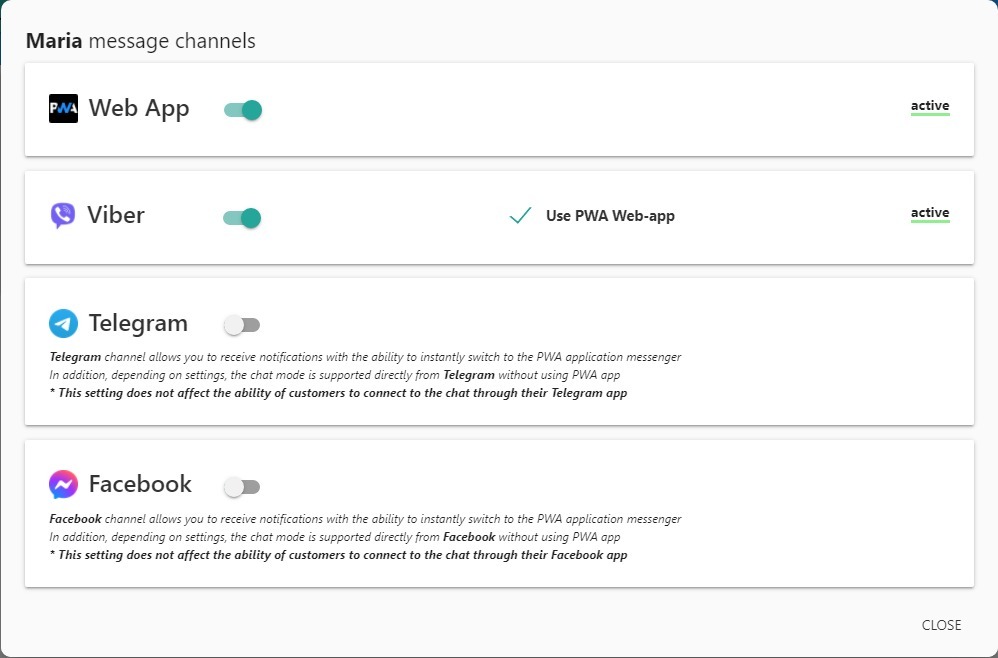Click the PWA Web App logo icon
This screenshot has height=658, width=998.
(63, 109)
